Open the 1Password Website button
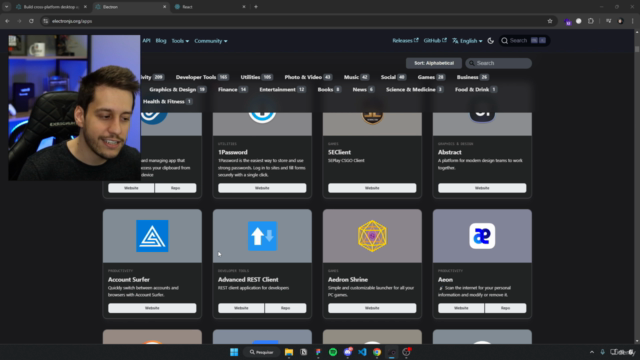 [x=262, y=188]
